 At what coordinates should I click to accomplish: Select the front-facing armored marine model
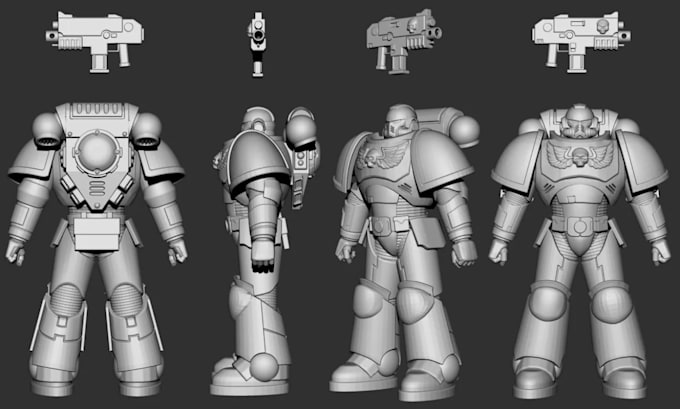click(579, 251)
